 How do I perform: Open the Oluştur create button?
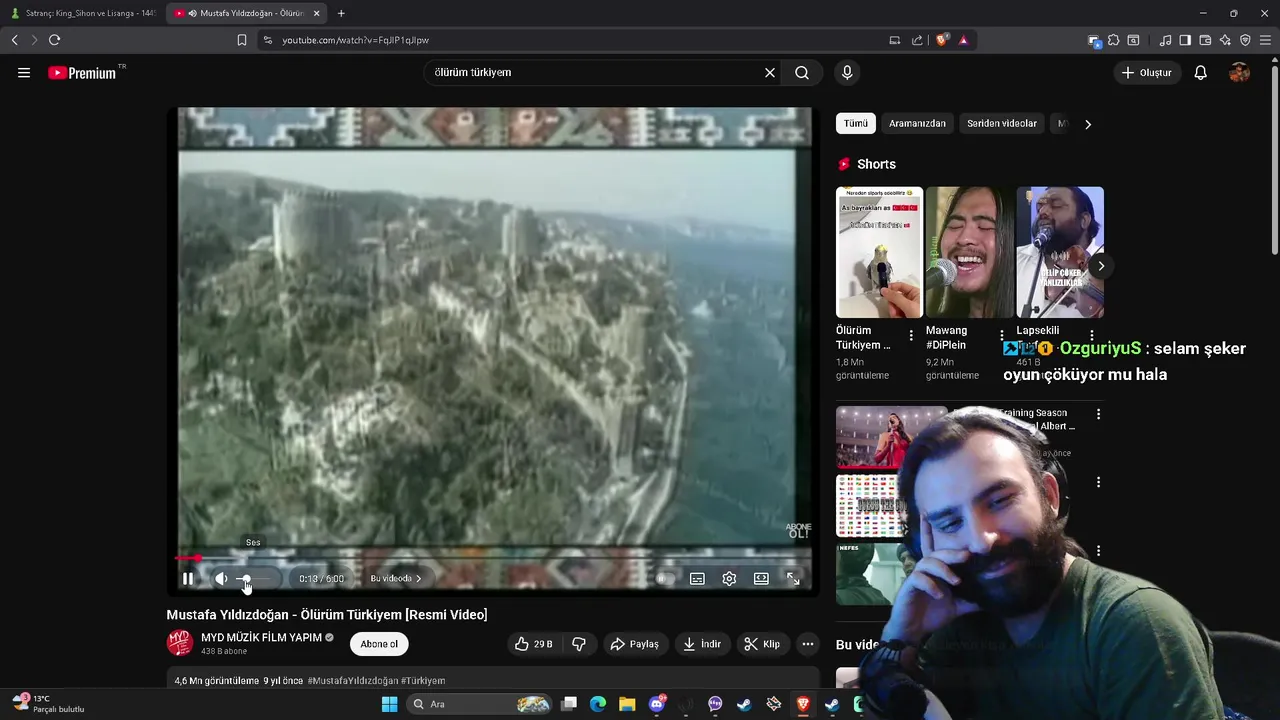[1146, 72]
